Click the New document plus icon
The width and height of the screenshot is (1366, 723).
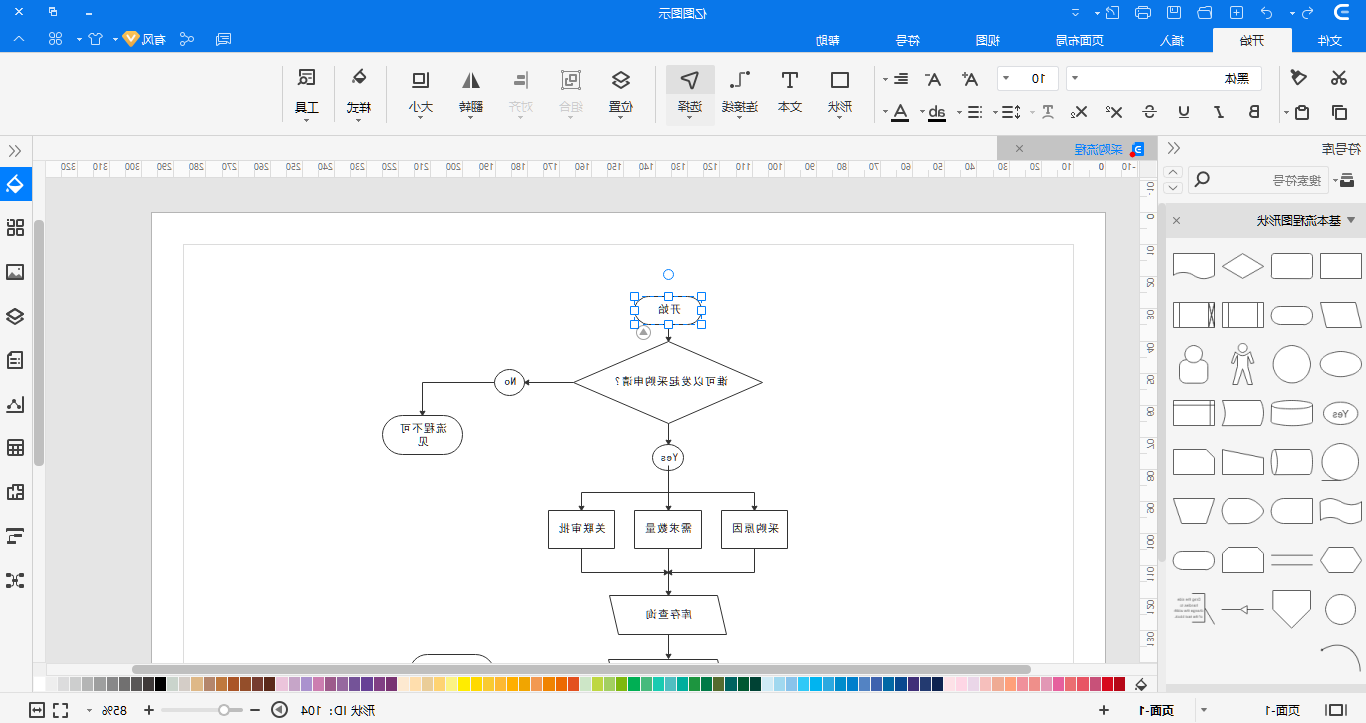(x=1237, y=13)
